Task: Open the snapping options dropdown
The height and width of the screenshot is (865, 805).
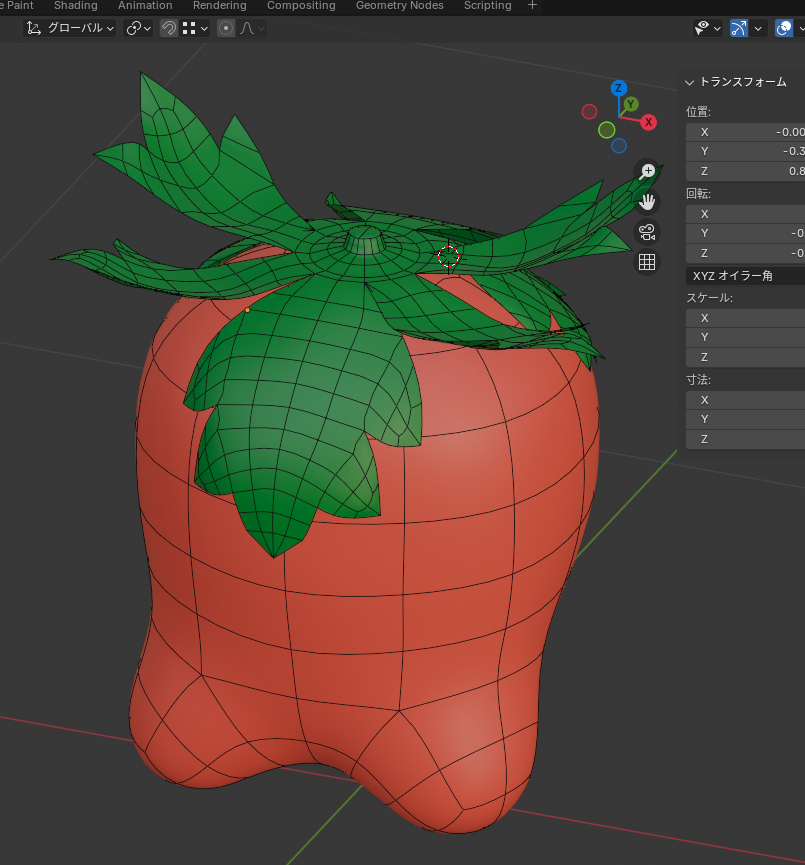Action: click(x=195, y=28)
